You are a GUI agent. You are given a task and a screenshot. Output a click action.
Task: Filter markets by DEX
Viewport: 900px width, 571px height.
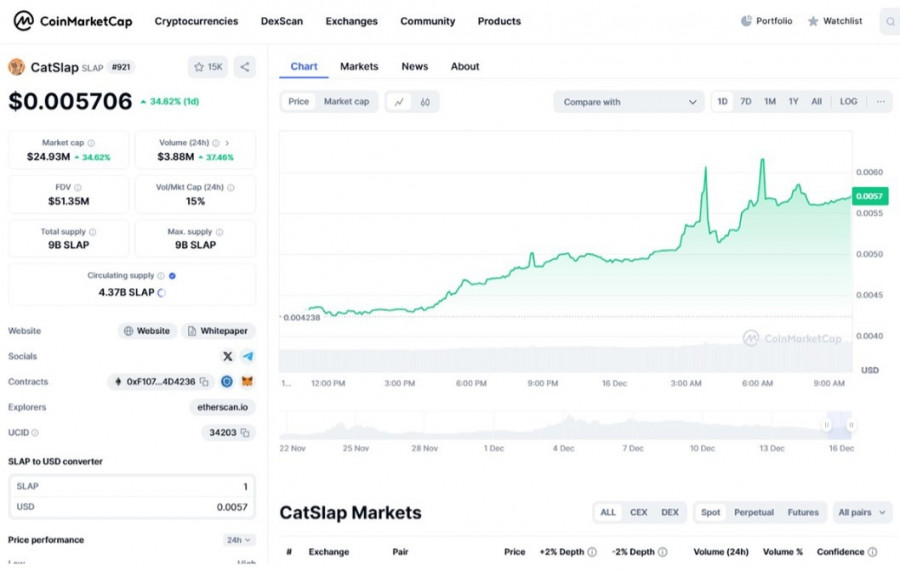click(x=670, y=512)
